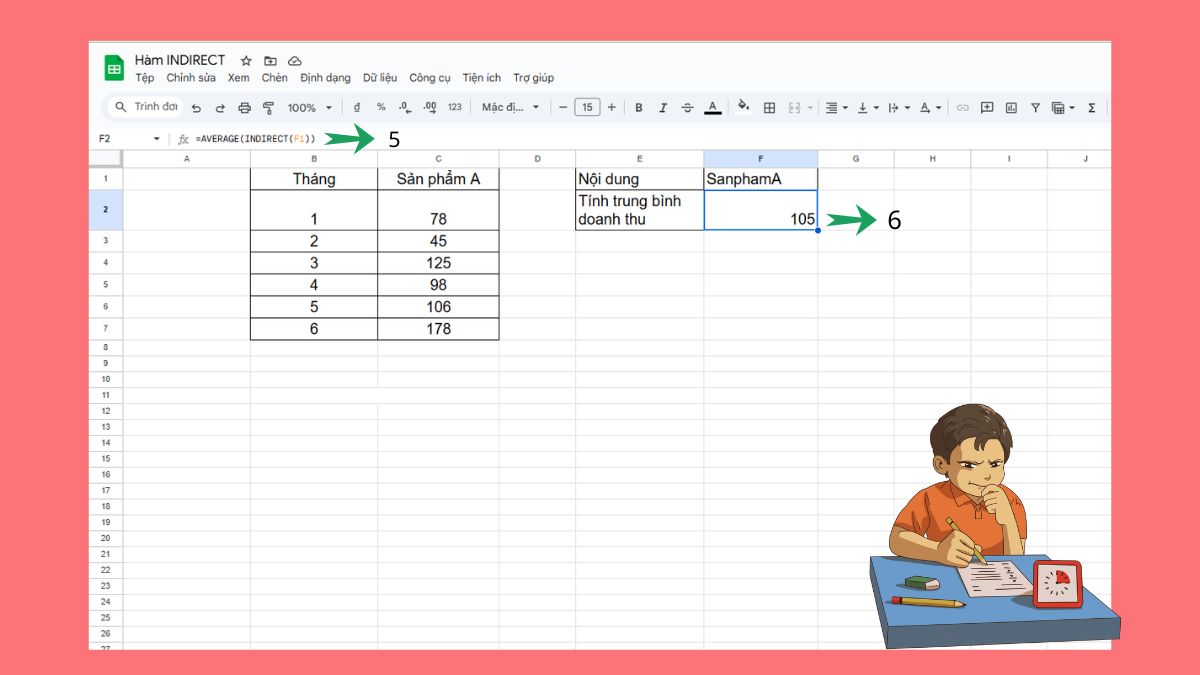1200x675 pixels.
Task: Select the Functions Σ icon
Action: 1090,107
